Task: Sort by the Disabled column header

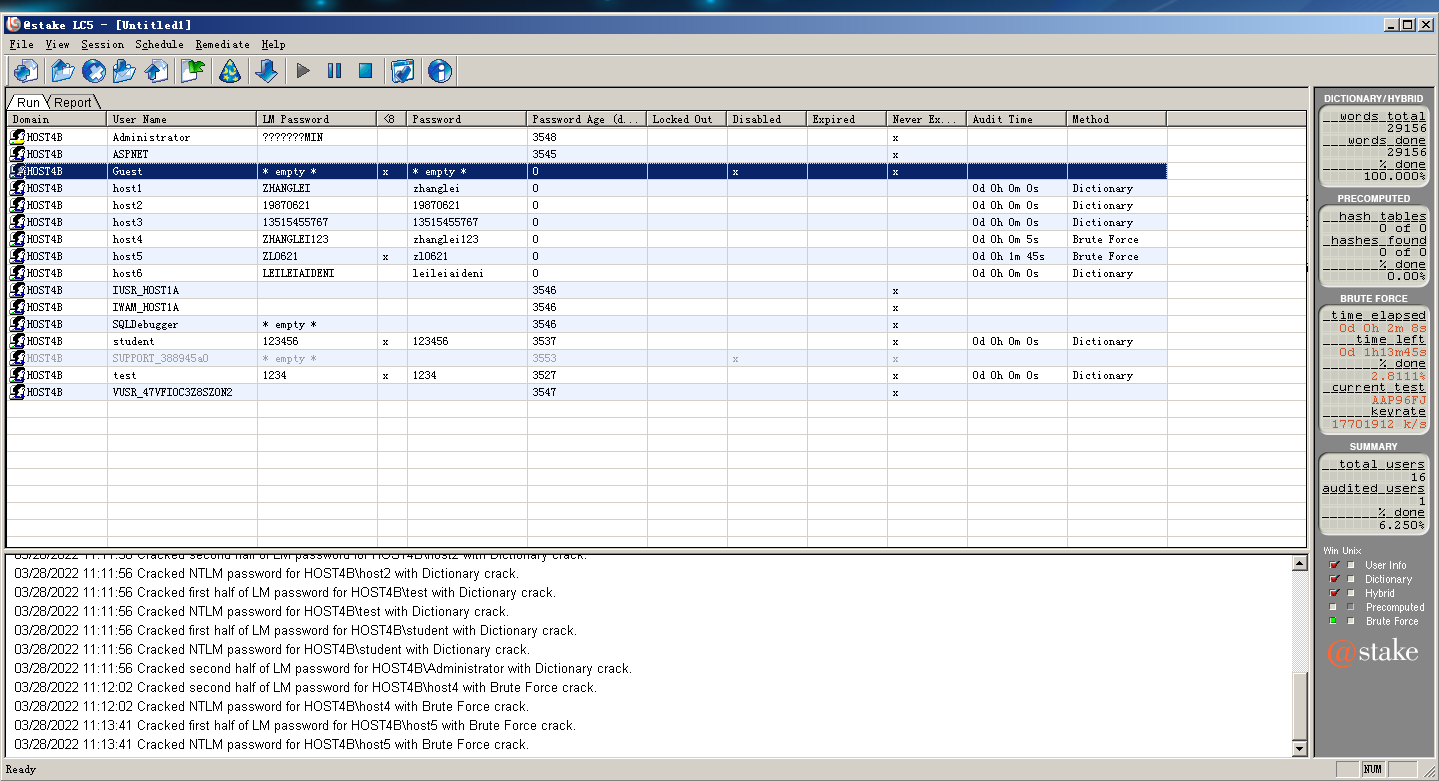Action: point(767,119)
